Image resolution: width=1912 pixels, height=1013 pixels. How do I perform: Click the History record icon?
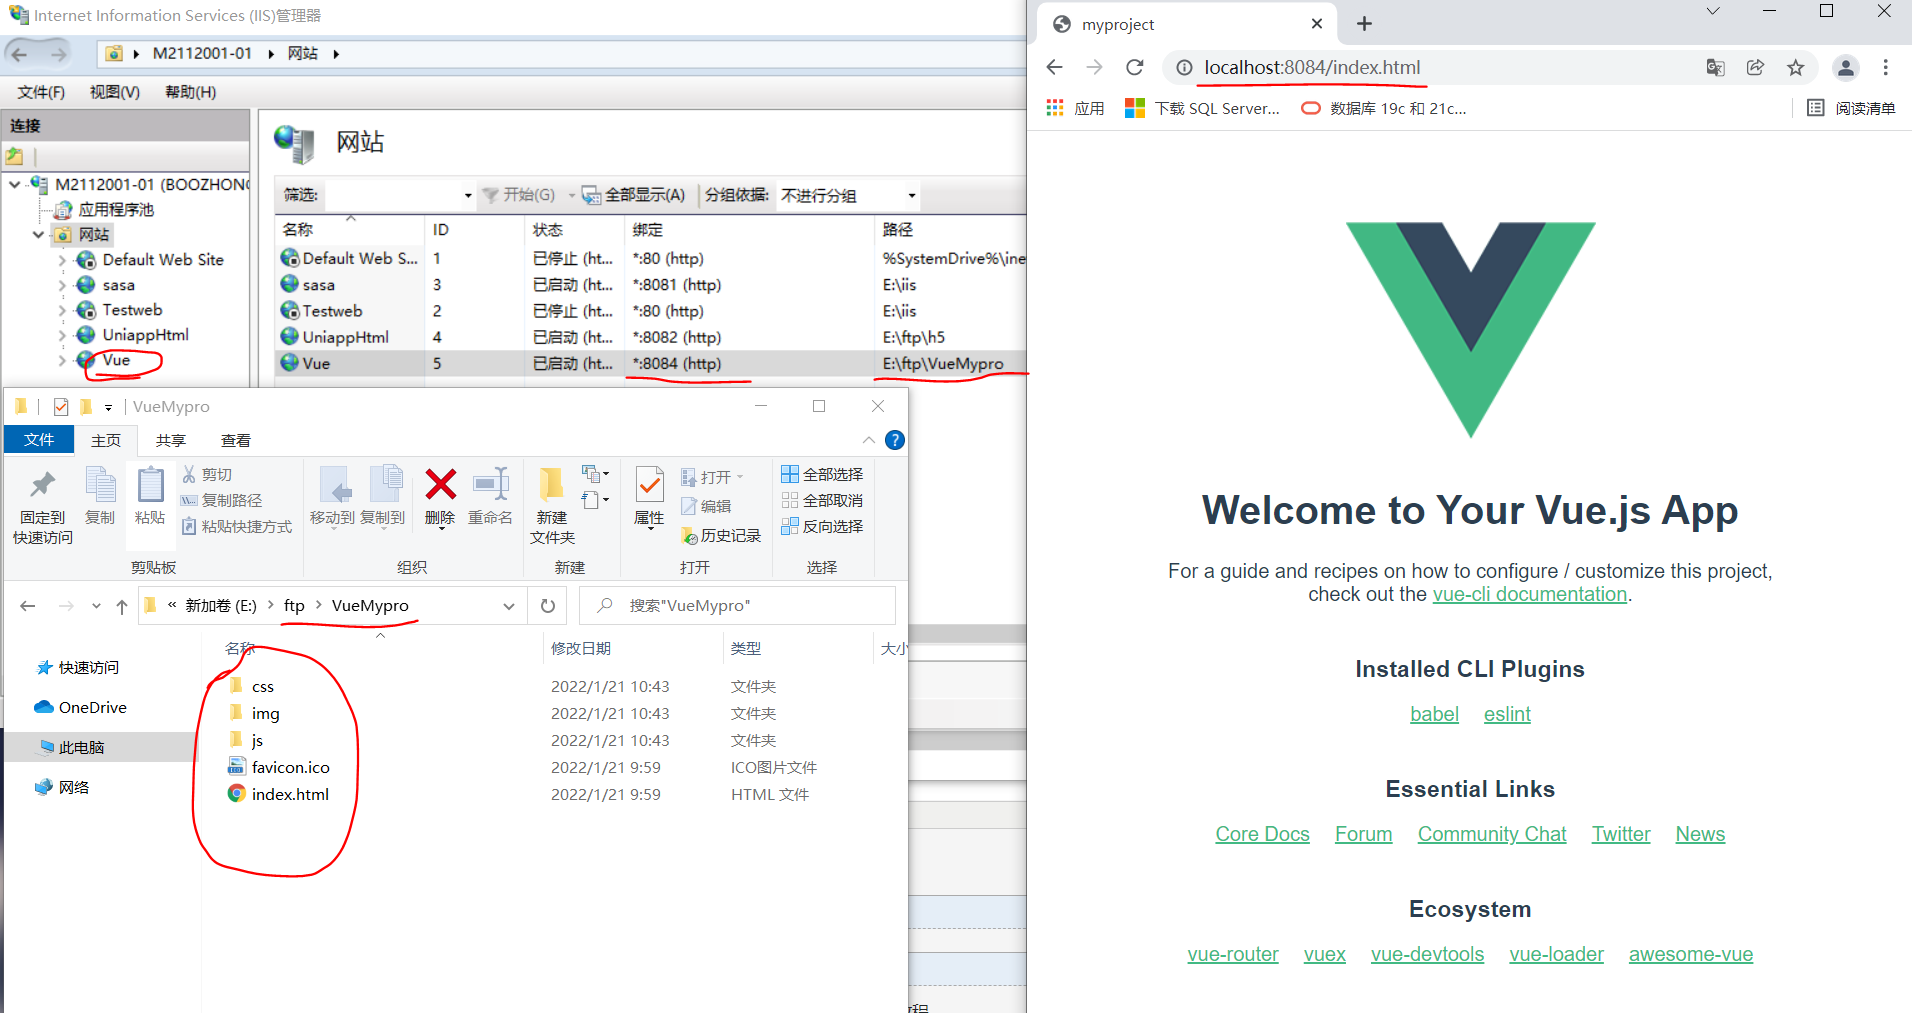click(689, 536)
